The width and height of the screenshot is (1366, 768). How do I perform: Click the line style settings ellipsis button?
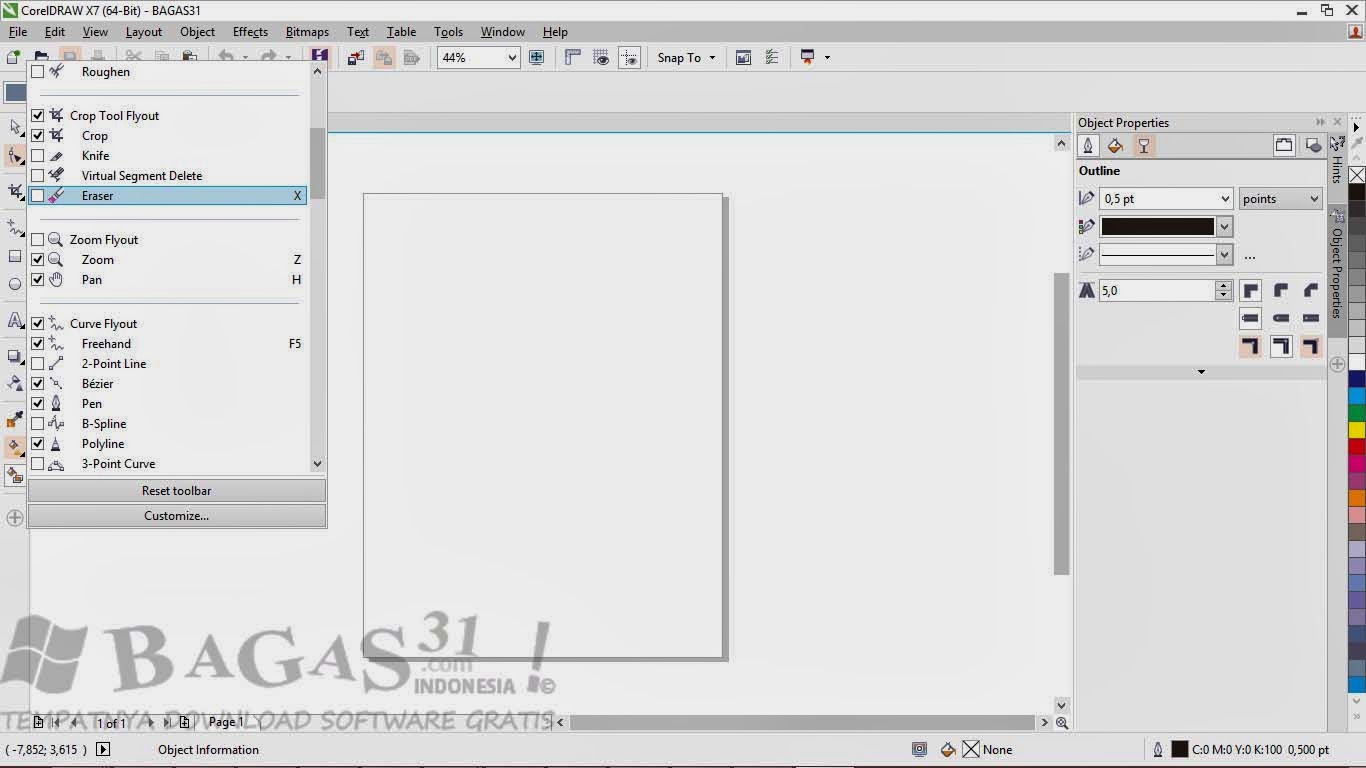click(1250, 256)
